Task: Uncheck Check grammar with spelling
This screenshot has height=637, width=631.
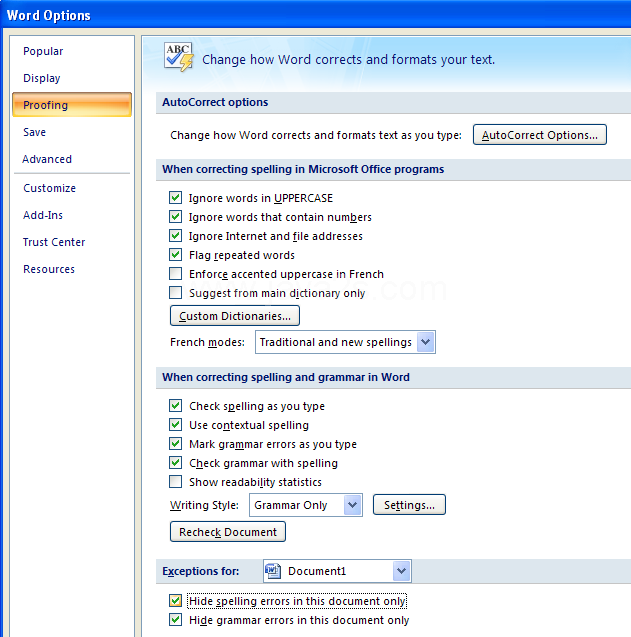Action: click(176, 463)
